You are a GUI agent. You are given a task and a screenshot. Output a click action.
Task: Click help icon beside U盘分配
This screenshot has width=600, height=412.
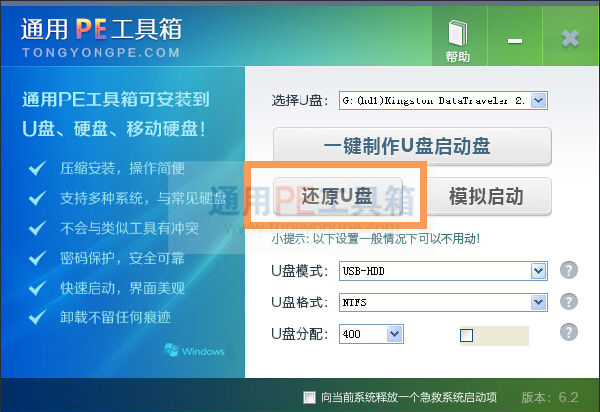click(x=569, y=332)
